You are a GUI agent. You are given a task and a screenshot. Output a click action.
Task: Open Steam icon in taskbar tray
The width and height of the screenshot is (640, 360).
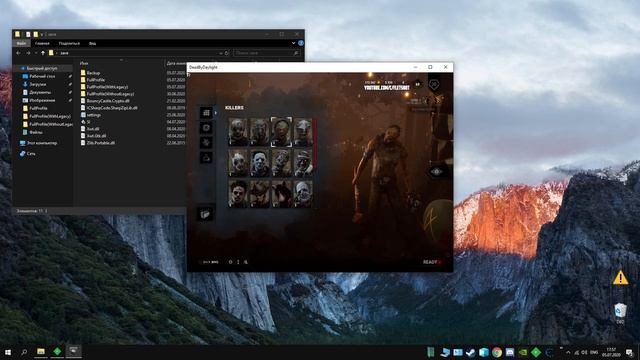point(470,352)
